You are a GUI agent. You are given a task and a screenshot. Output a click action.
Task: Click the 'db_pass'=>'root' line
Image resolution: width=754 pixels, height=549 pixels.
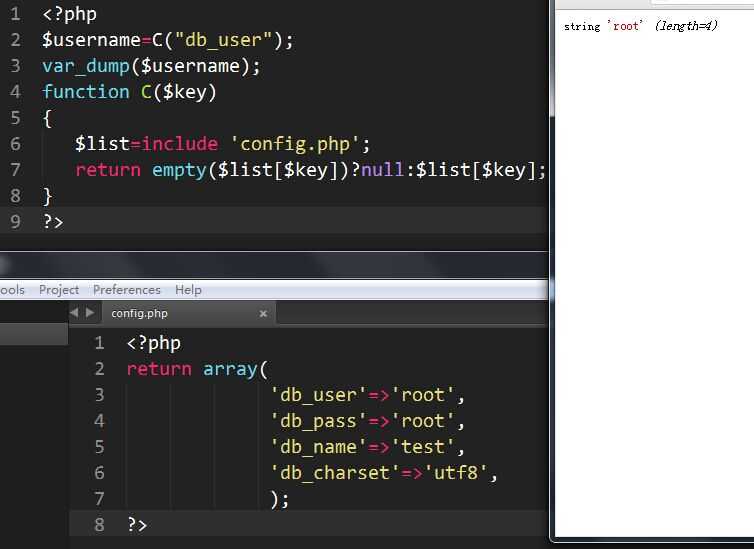pos(367,421)
